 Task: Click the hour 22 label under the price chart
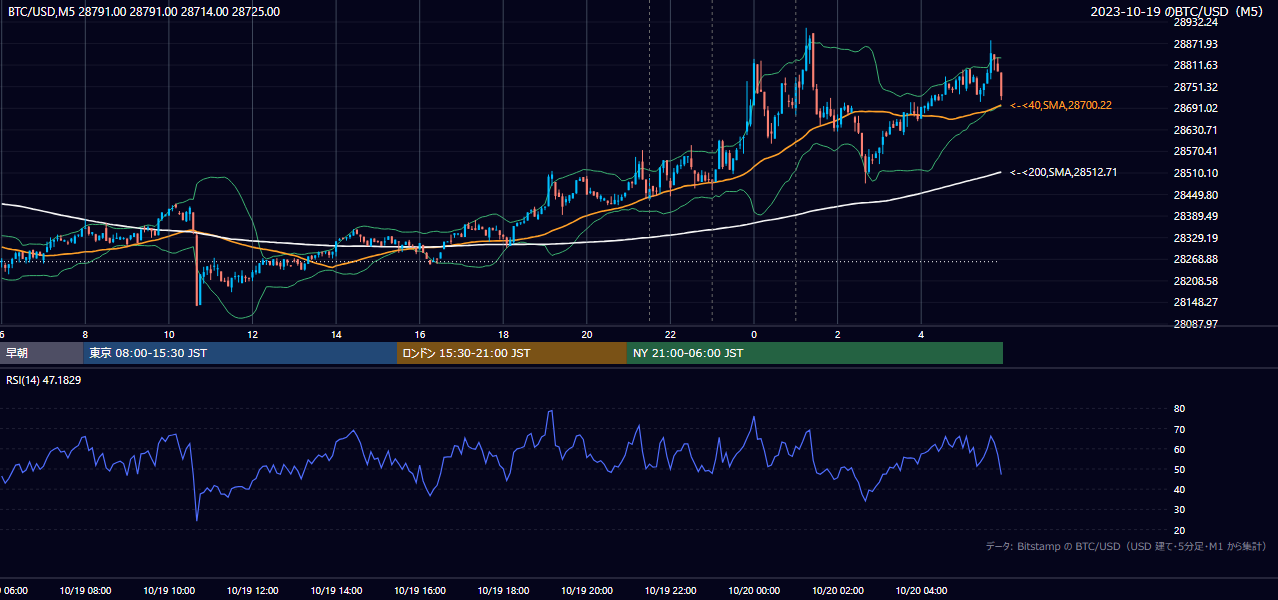[x=671, y=334]
